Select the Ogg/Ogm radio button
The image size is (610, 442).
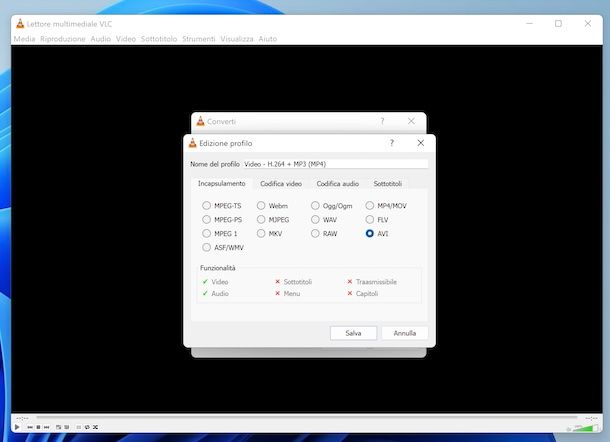tap(315, 205)
